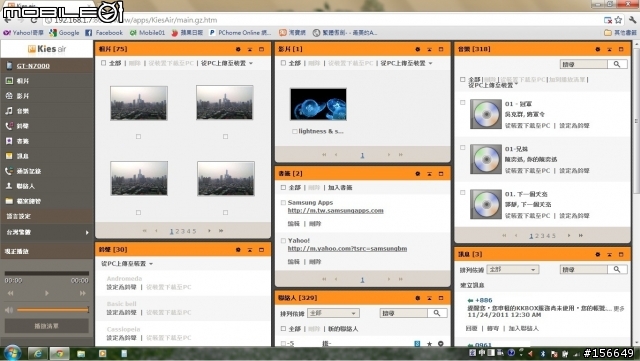This screenshot has width=640, height=361.
Task: Check 全部 select-all in 相片 panel
Action: point(104,63)
